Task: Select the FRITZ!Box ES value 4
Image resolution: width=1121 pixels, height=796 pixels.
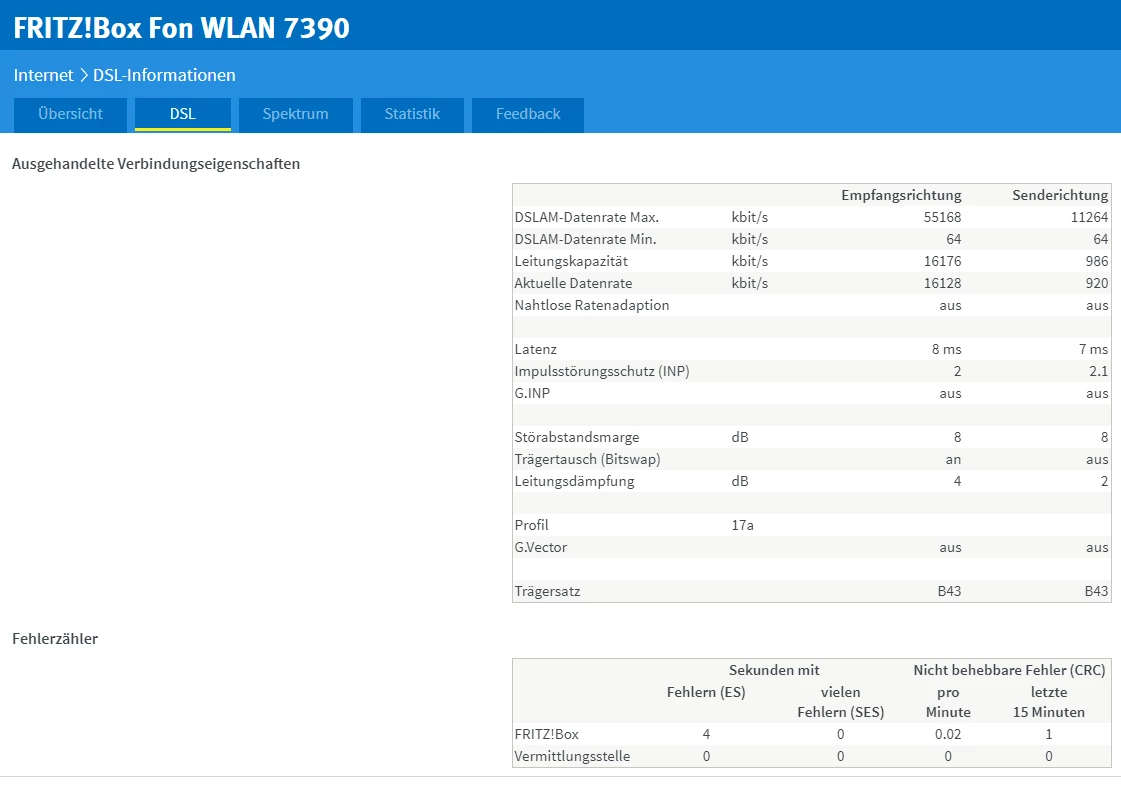Action: pos(706,734)
